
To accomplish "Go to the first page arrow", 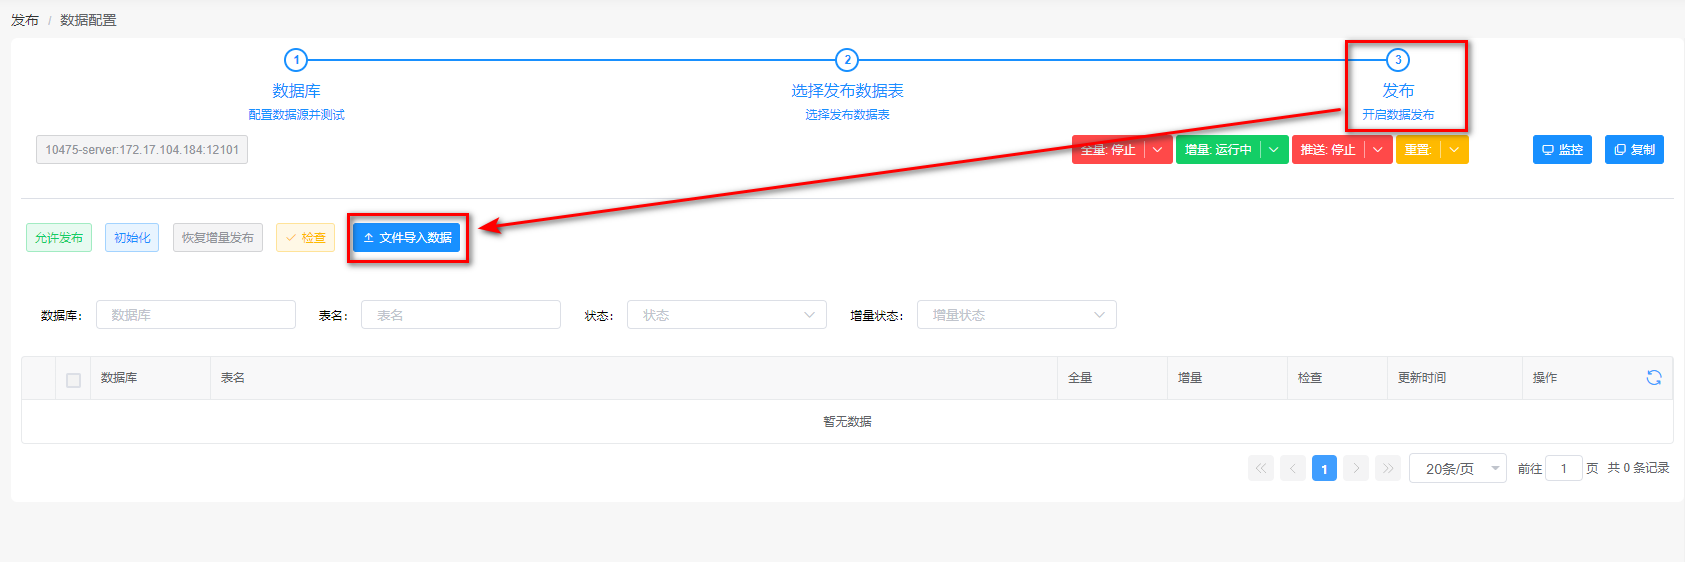I will point(1261,468).
